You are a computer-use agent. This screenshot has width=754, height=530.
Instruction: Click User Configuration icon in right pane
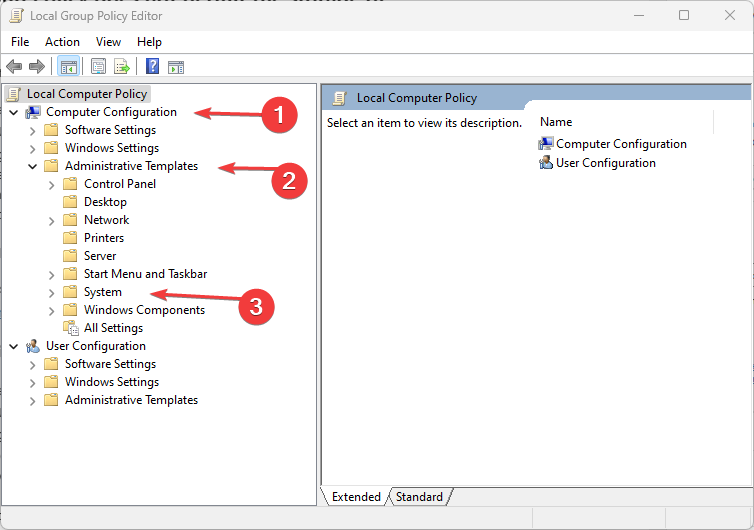click(546, 163)
